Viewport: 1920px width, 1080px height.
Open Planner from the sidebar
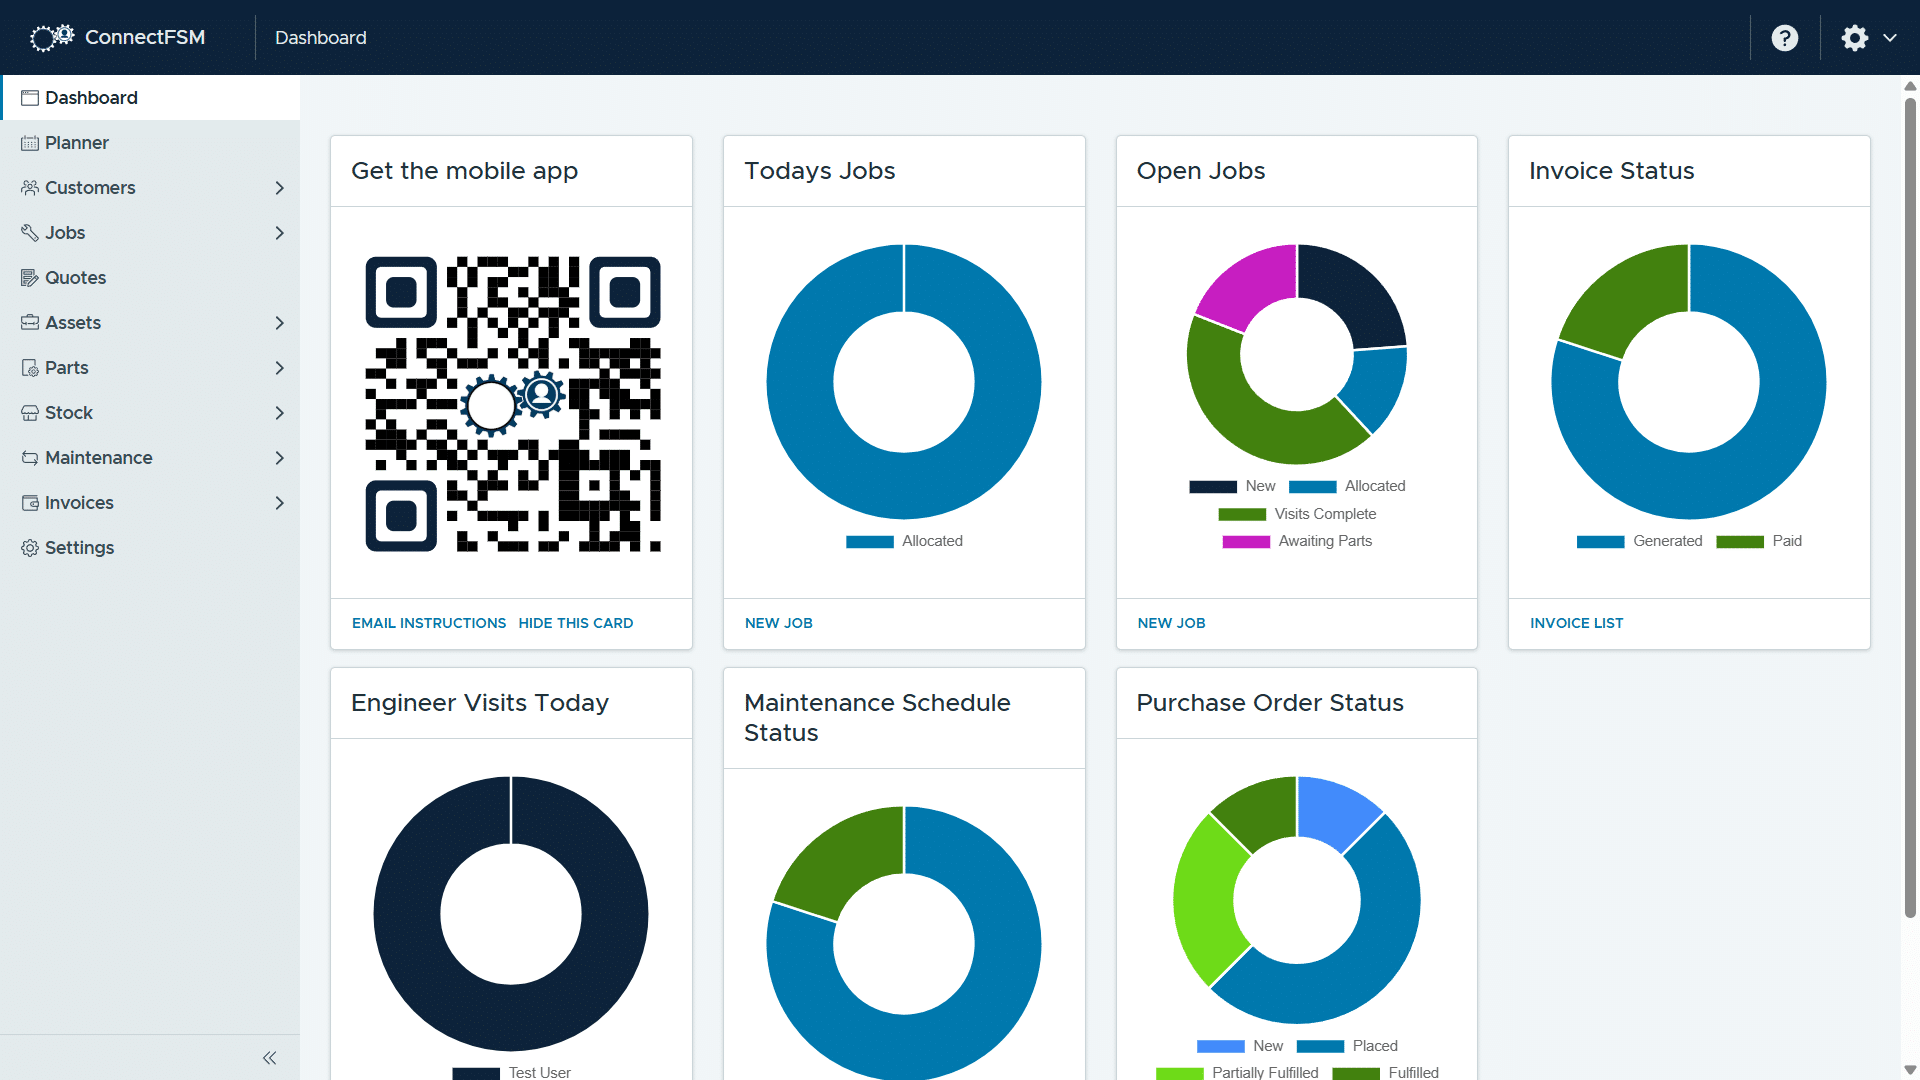(x=150, y=143)
